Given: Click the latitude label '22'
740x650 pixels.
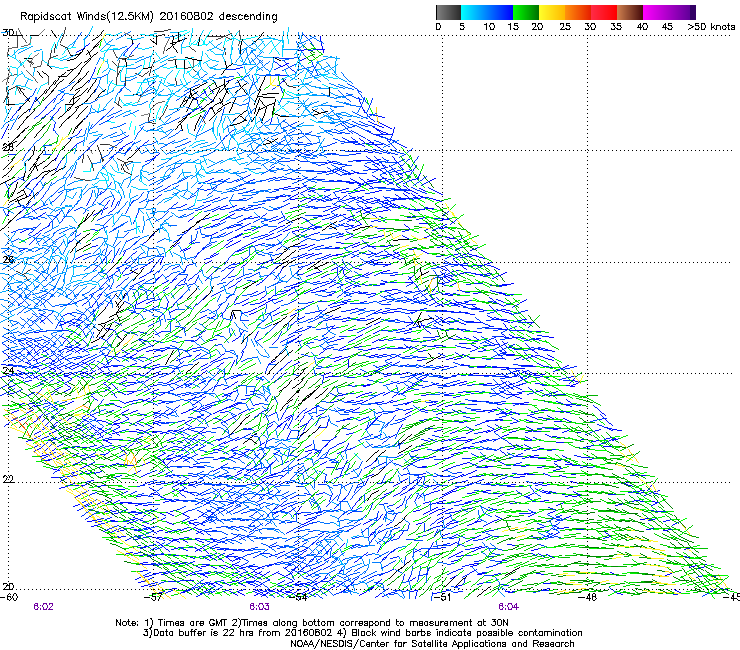Looking at the screenshot, I should coord(8,479).
